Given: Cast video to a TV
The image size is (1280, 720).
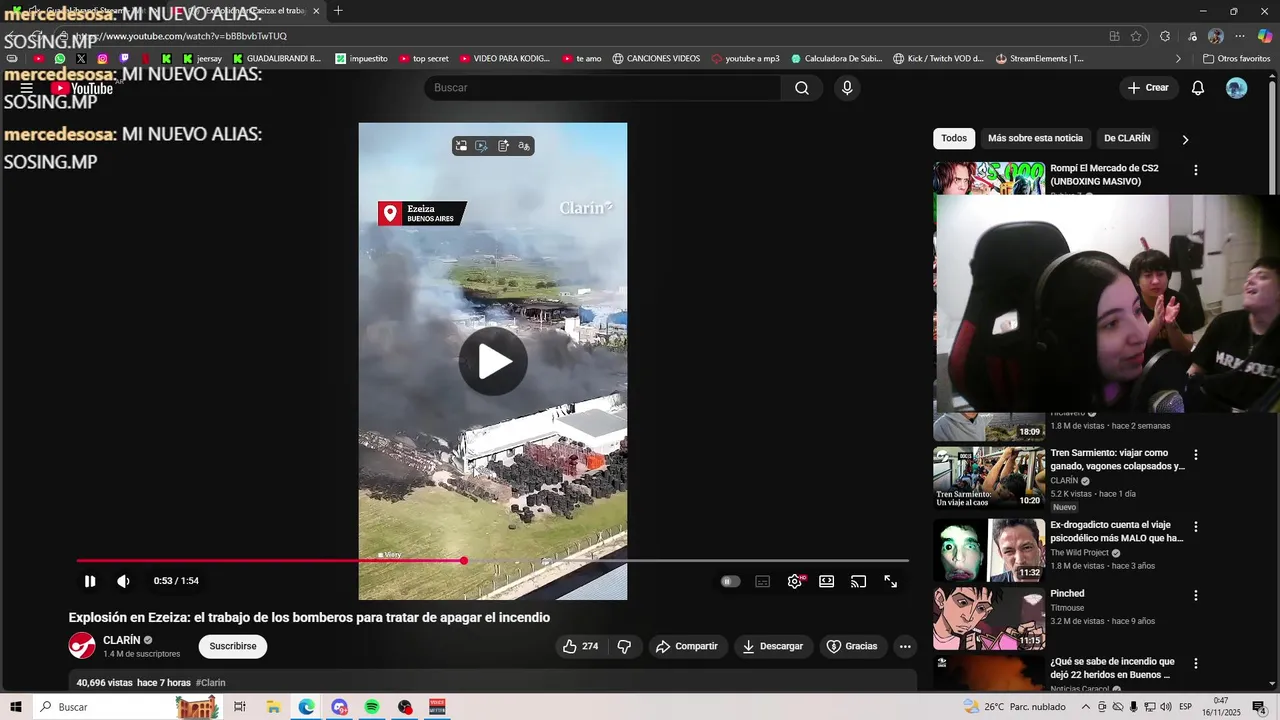Looking at the screenshot, I should click(858, 581).
